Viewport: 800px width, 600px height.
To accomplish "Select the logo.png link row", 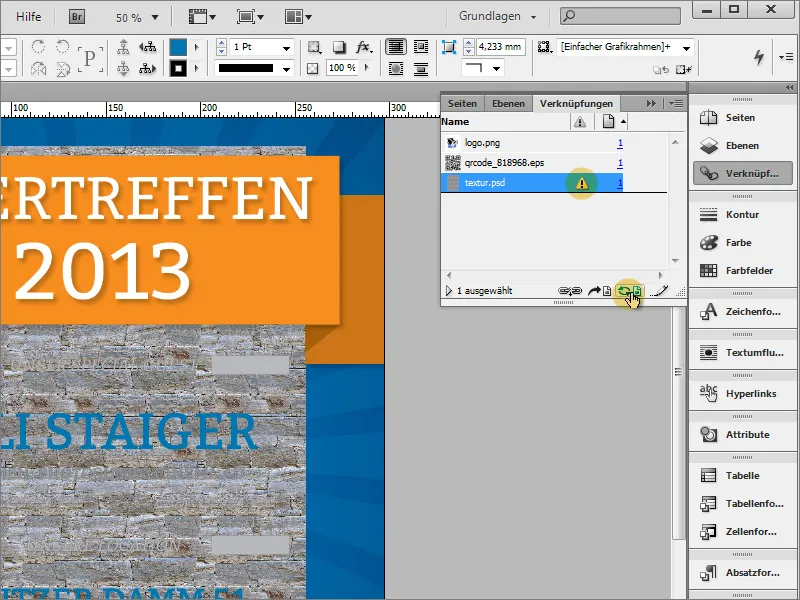I will [532, 143].
